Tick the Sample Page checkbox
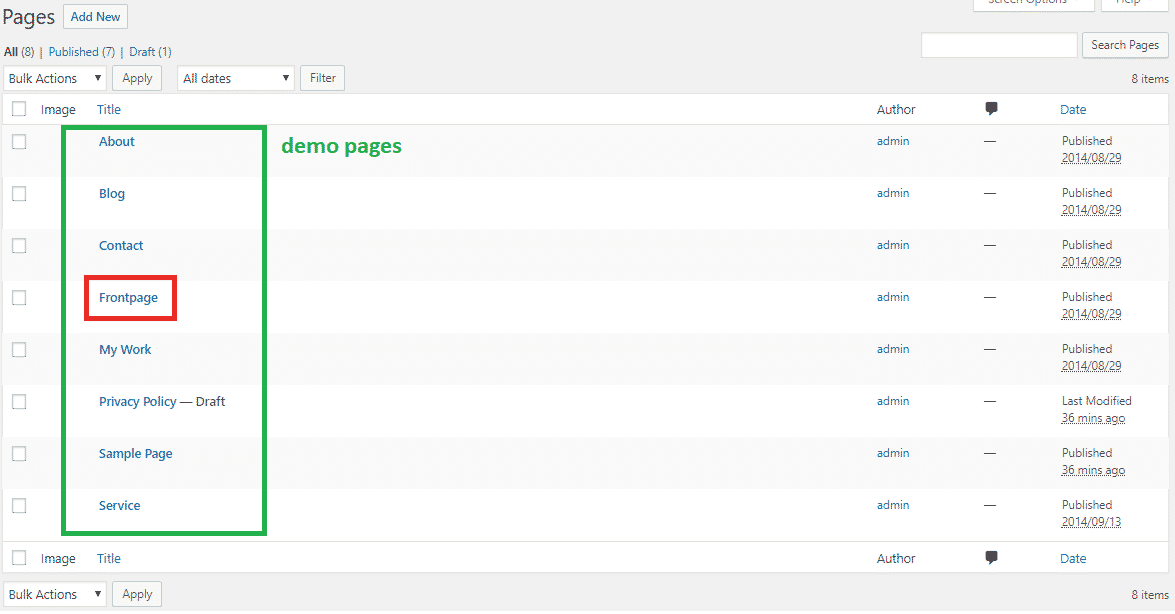This screenshot has height=614, width=1175. (x=19, y=454)
